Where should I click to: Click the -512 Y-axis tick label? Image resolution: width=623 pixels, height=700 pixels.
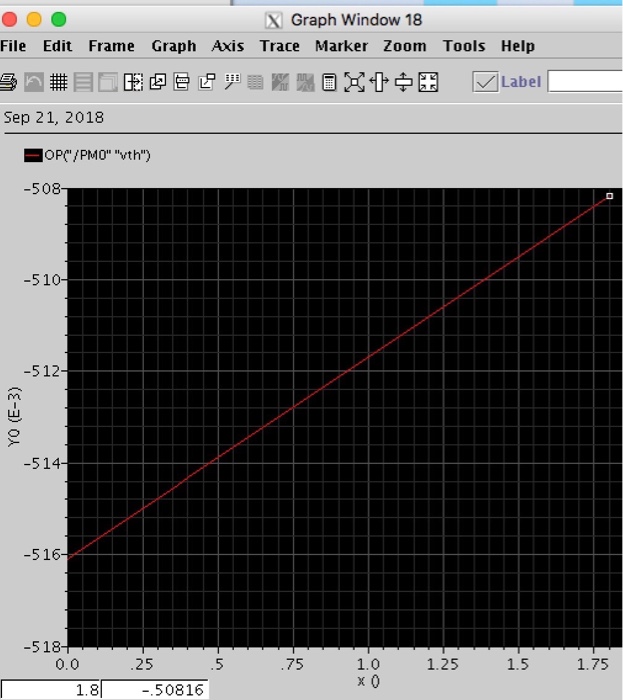42,371
